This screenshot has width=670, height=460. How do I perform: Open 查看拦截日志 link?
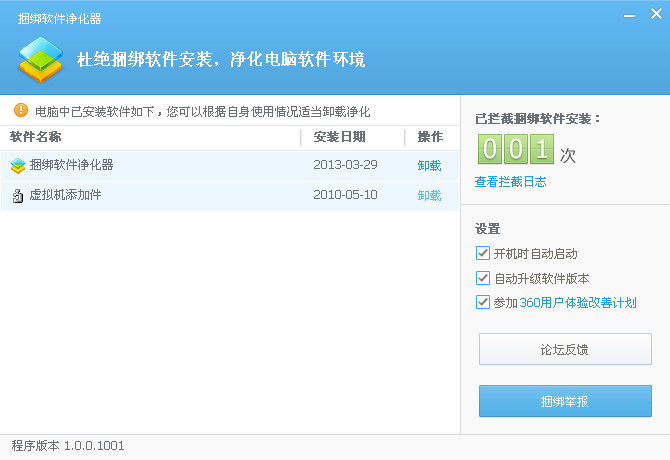click(511, 182)
